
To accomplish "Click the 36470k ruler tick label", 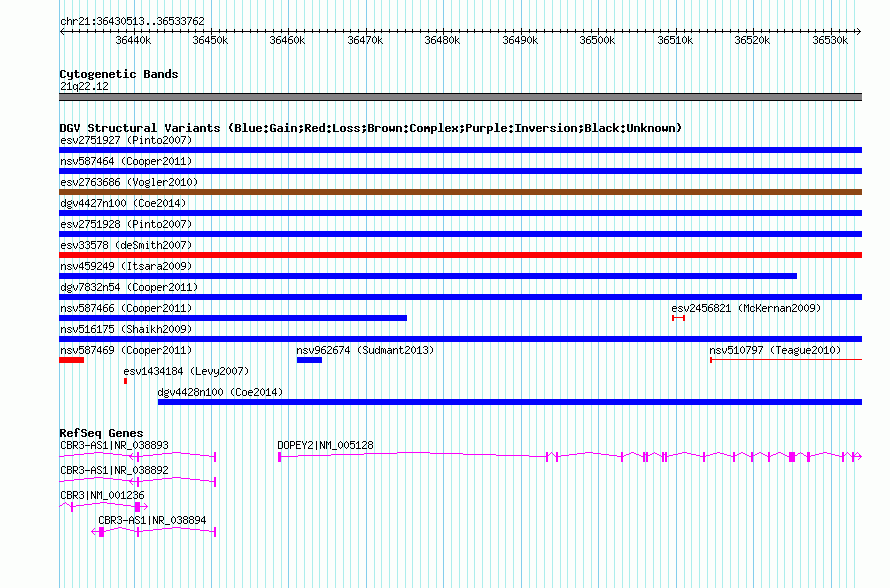I will tap(365, 40).
